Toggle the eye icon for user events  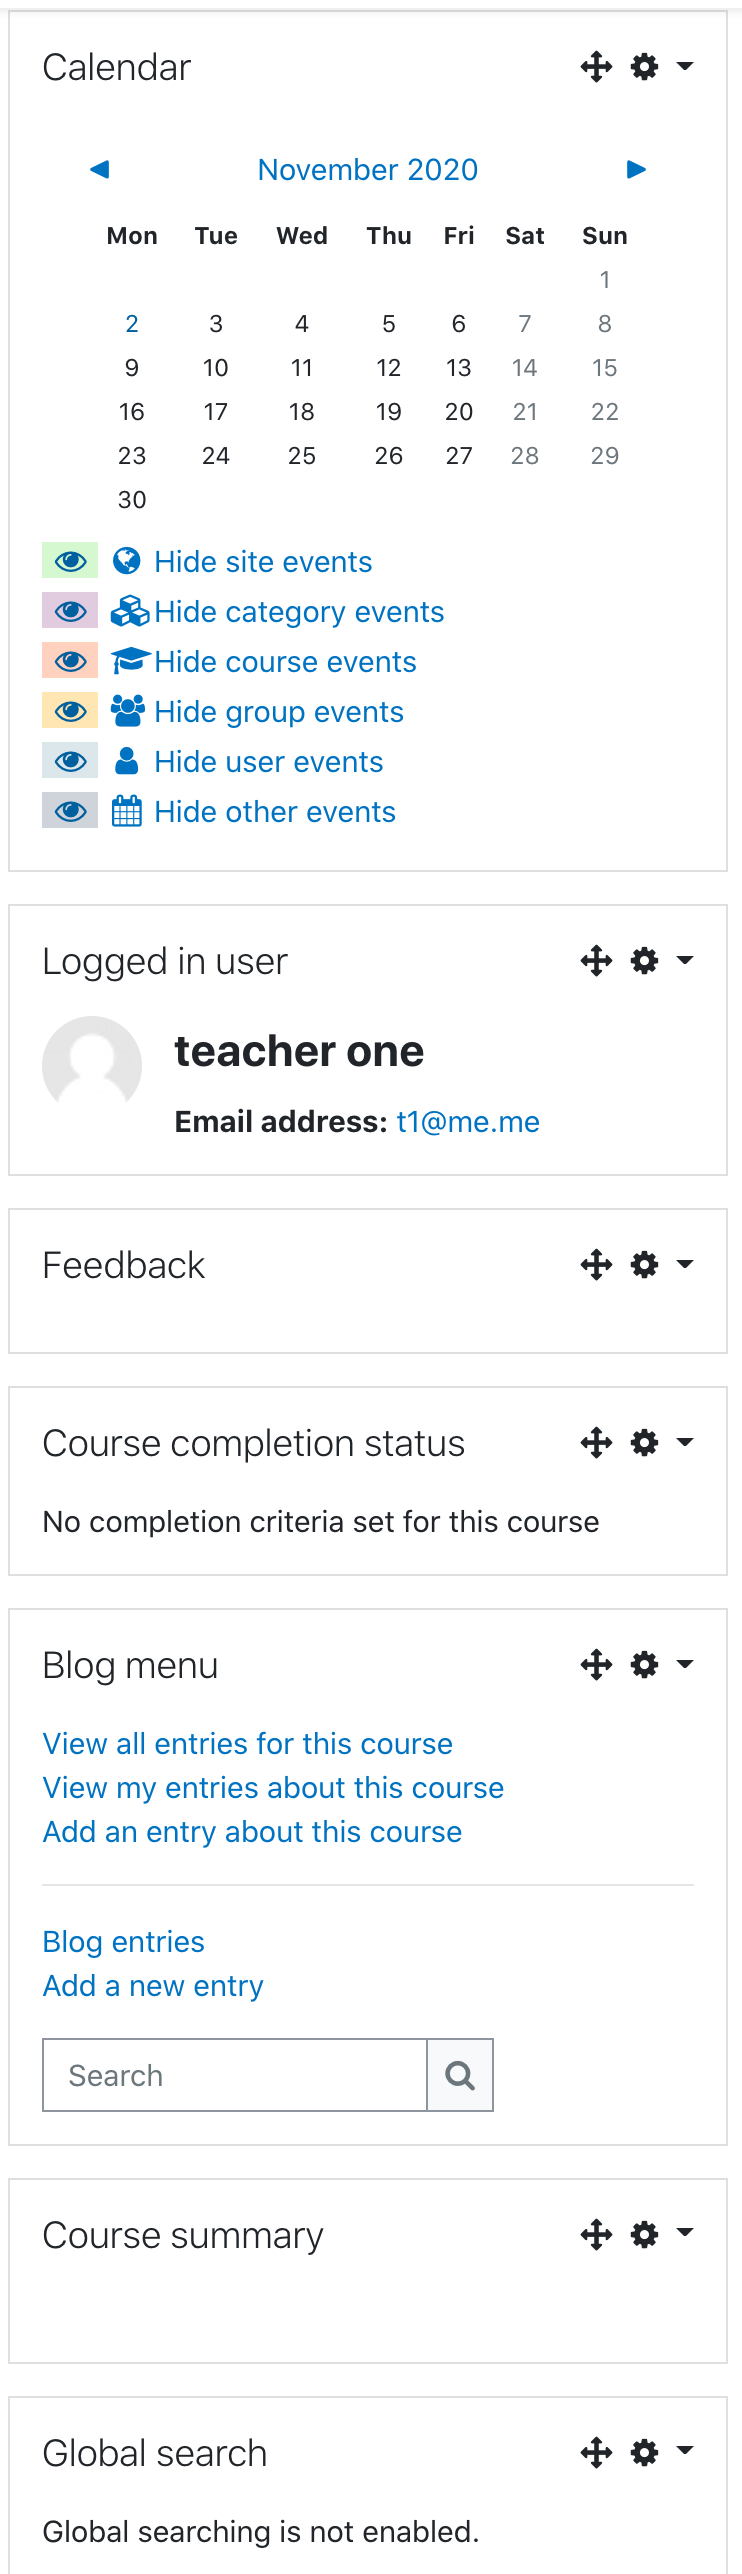pyautogui.click(x=70, y=761)
